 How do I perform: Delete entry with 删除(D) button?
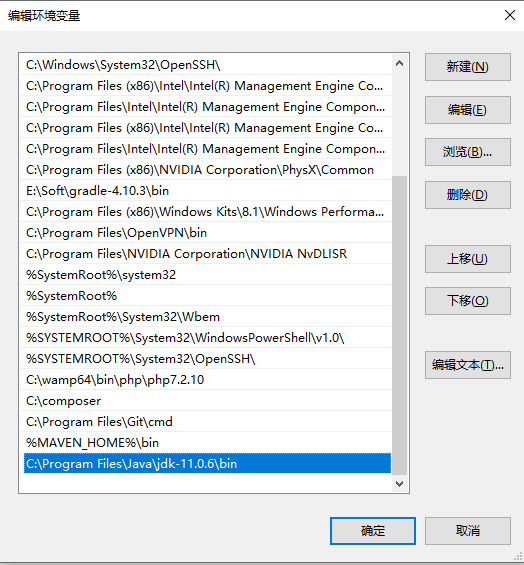coord(467,195)
